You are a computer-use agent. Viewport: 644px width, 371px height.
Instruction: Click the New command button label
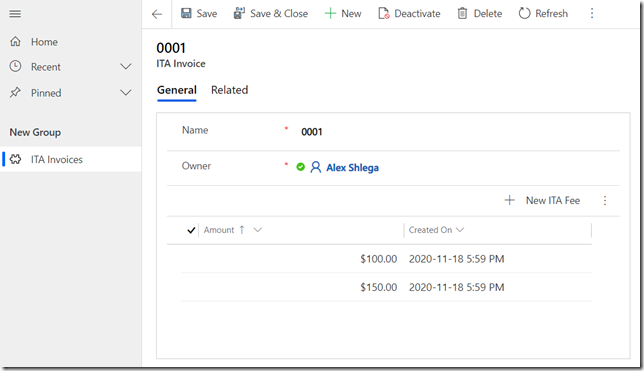351,14
